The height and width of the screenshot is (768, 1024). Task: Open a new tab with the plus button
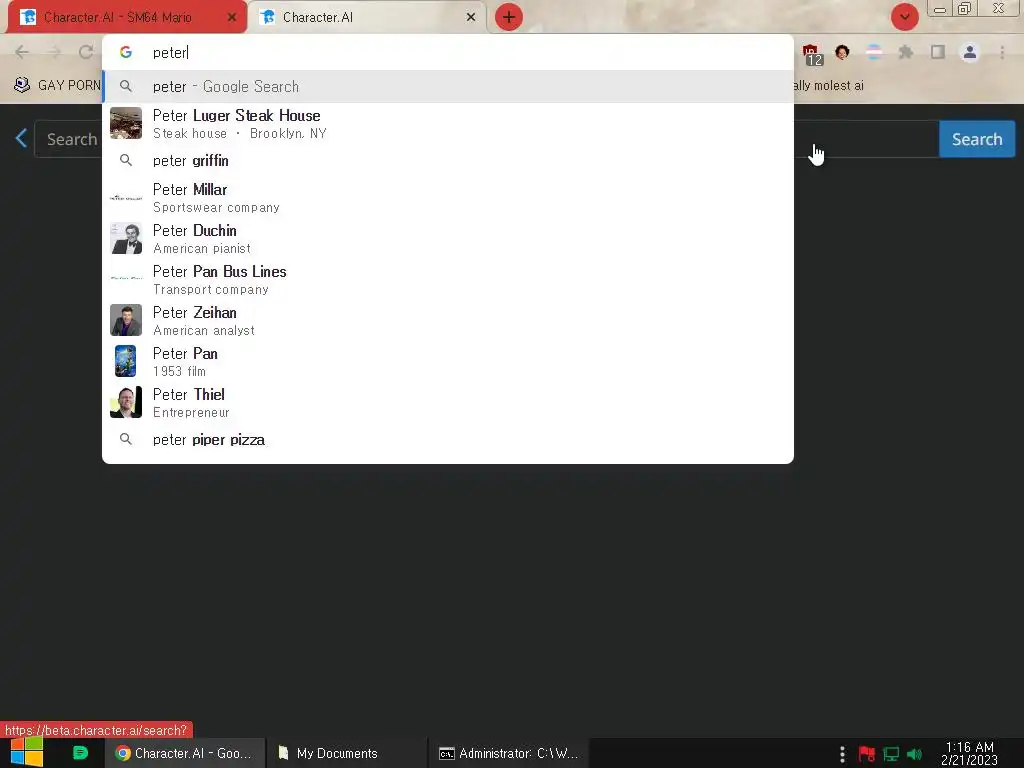click(x=509, y=18)
